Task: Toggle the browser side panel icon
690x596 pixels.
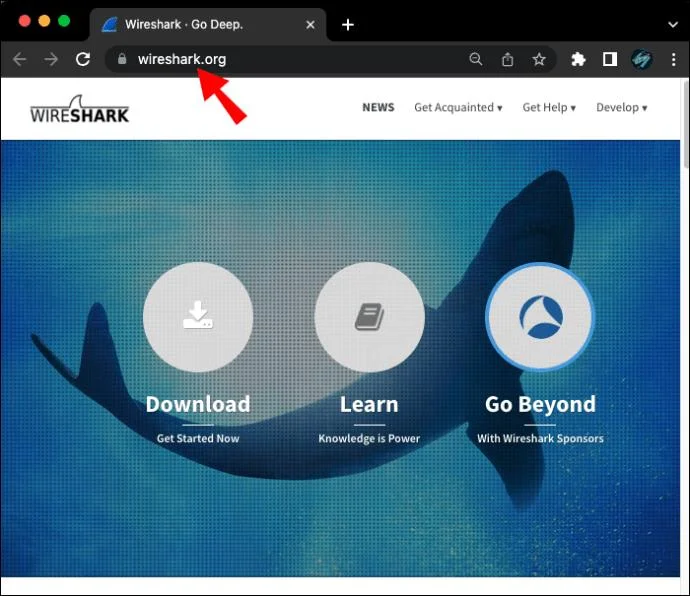Action: (x=610, y=59)
